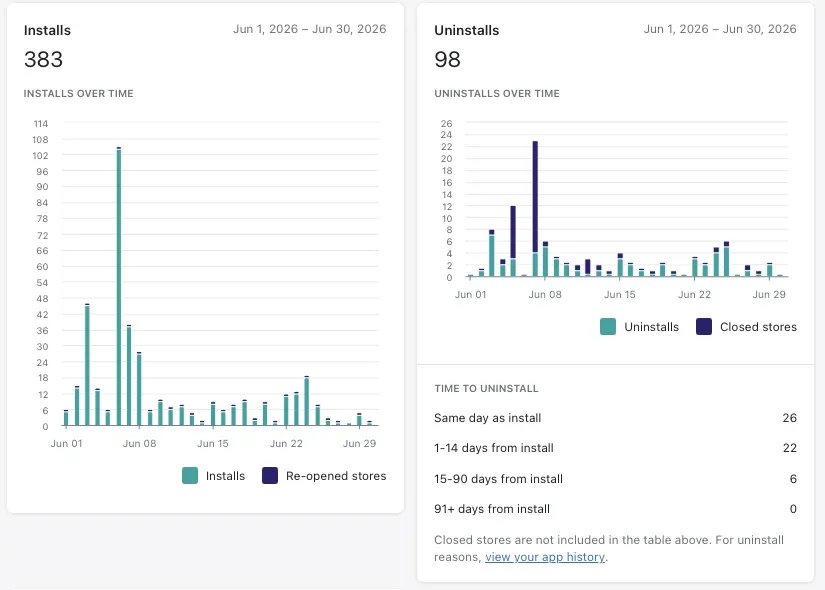Click the dark Re-opened stores legend swatch

(x=270, y=476)
